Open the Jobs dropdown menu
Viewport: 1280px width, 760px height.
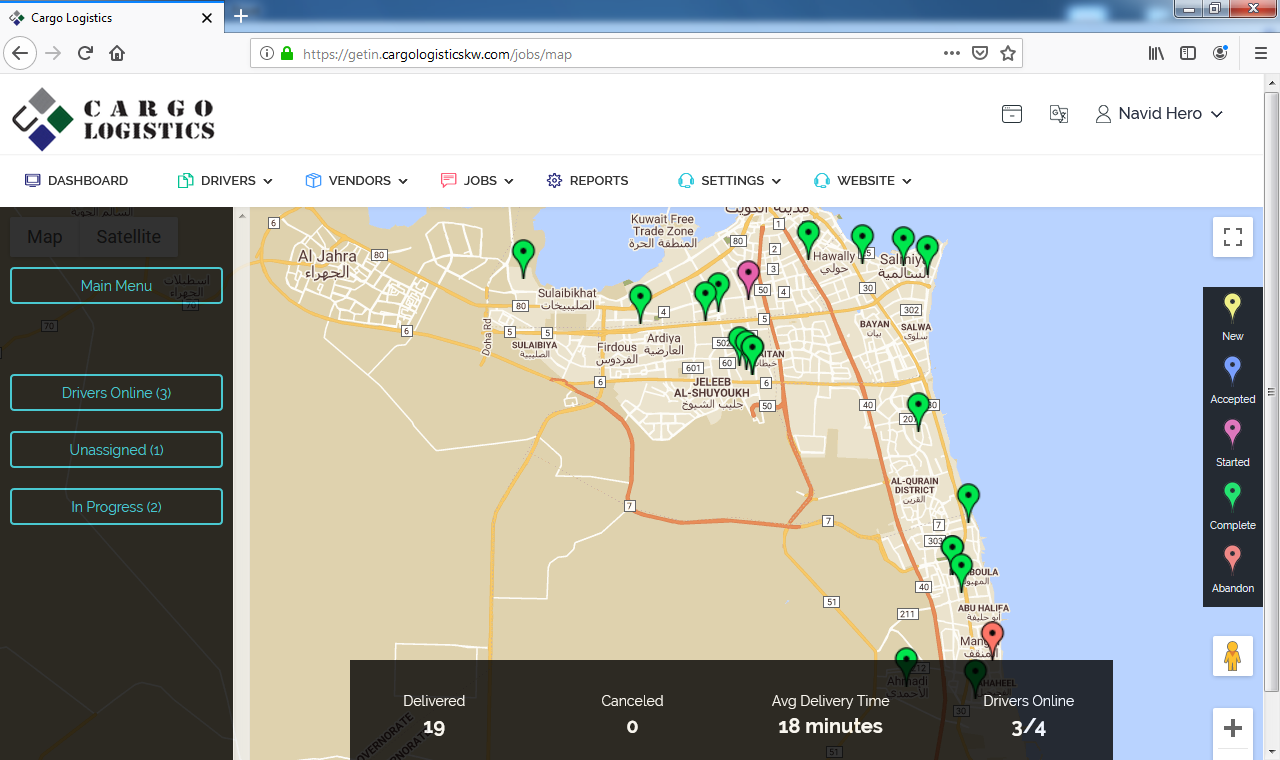point(478,181)
